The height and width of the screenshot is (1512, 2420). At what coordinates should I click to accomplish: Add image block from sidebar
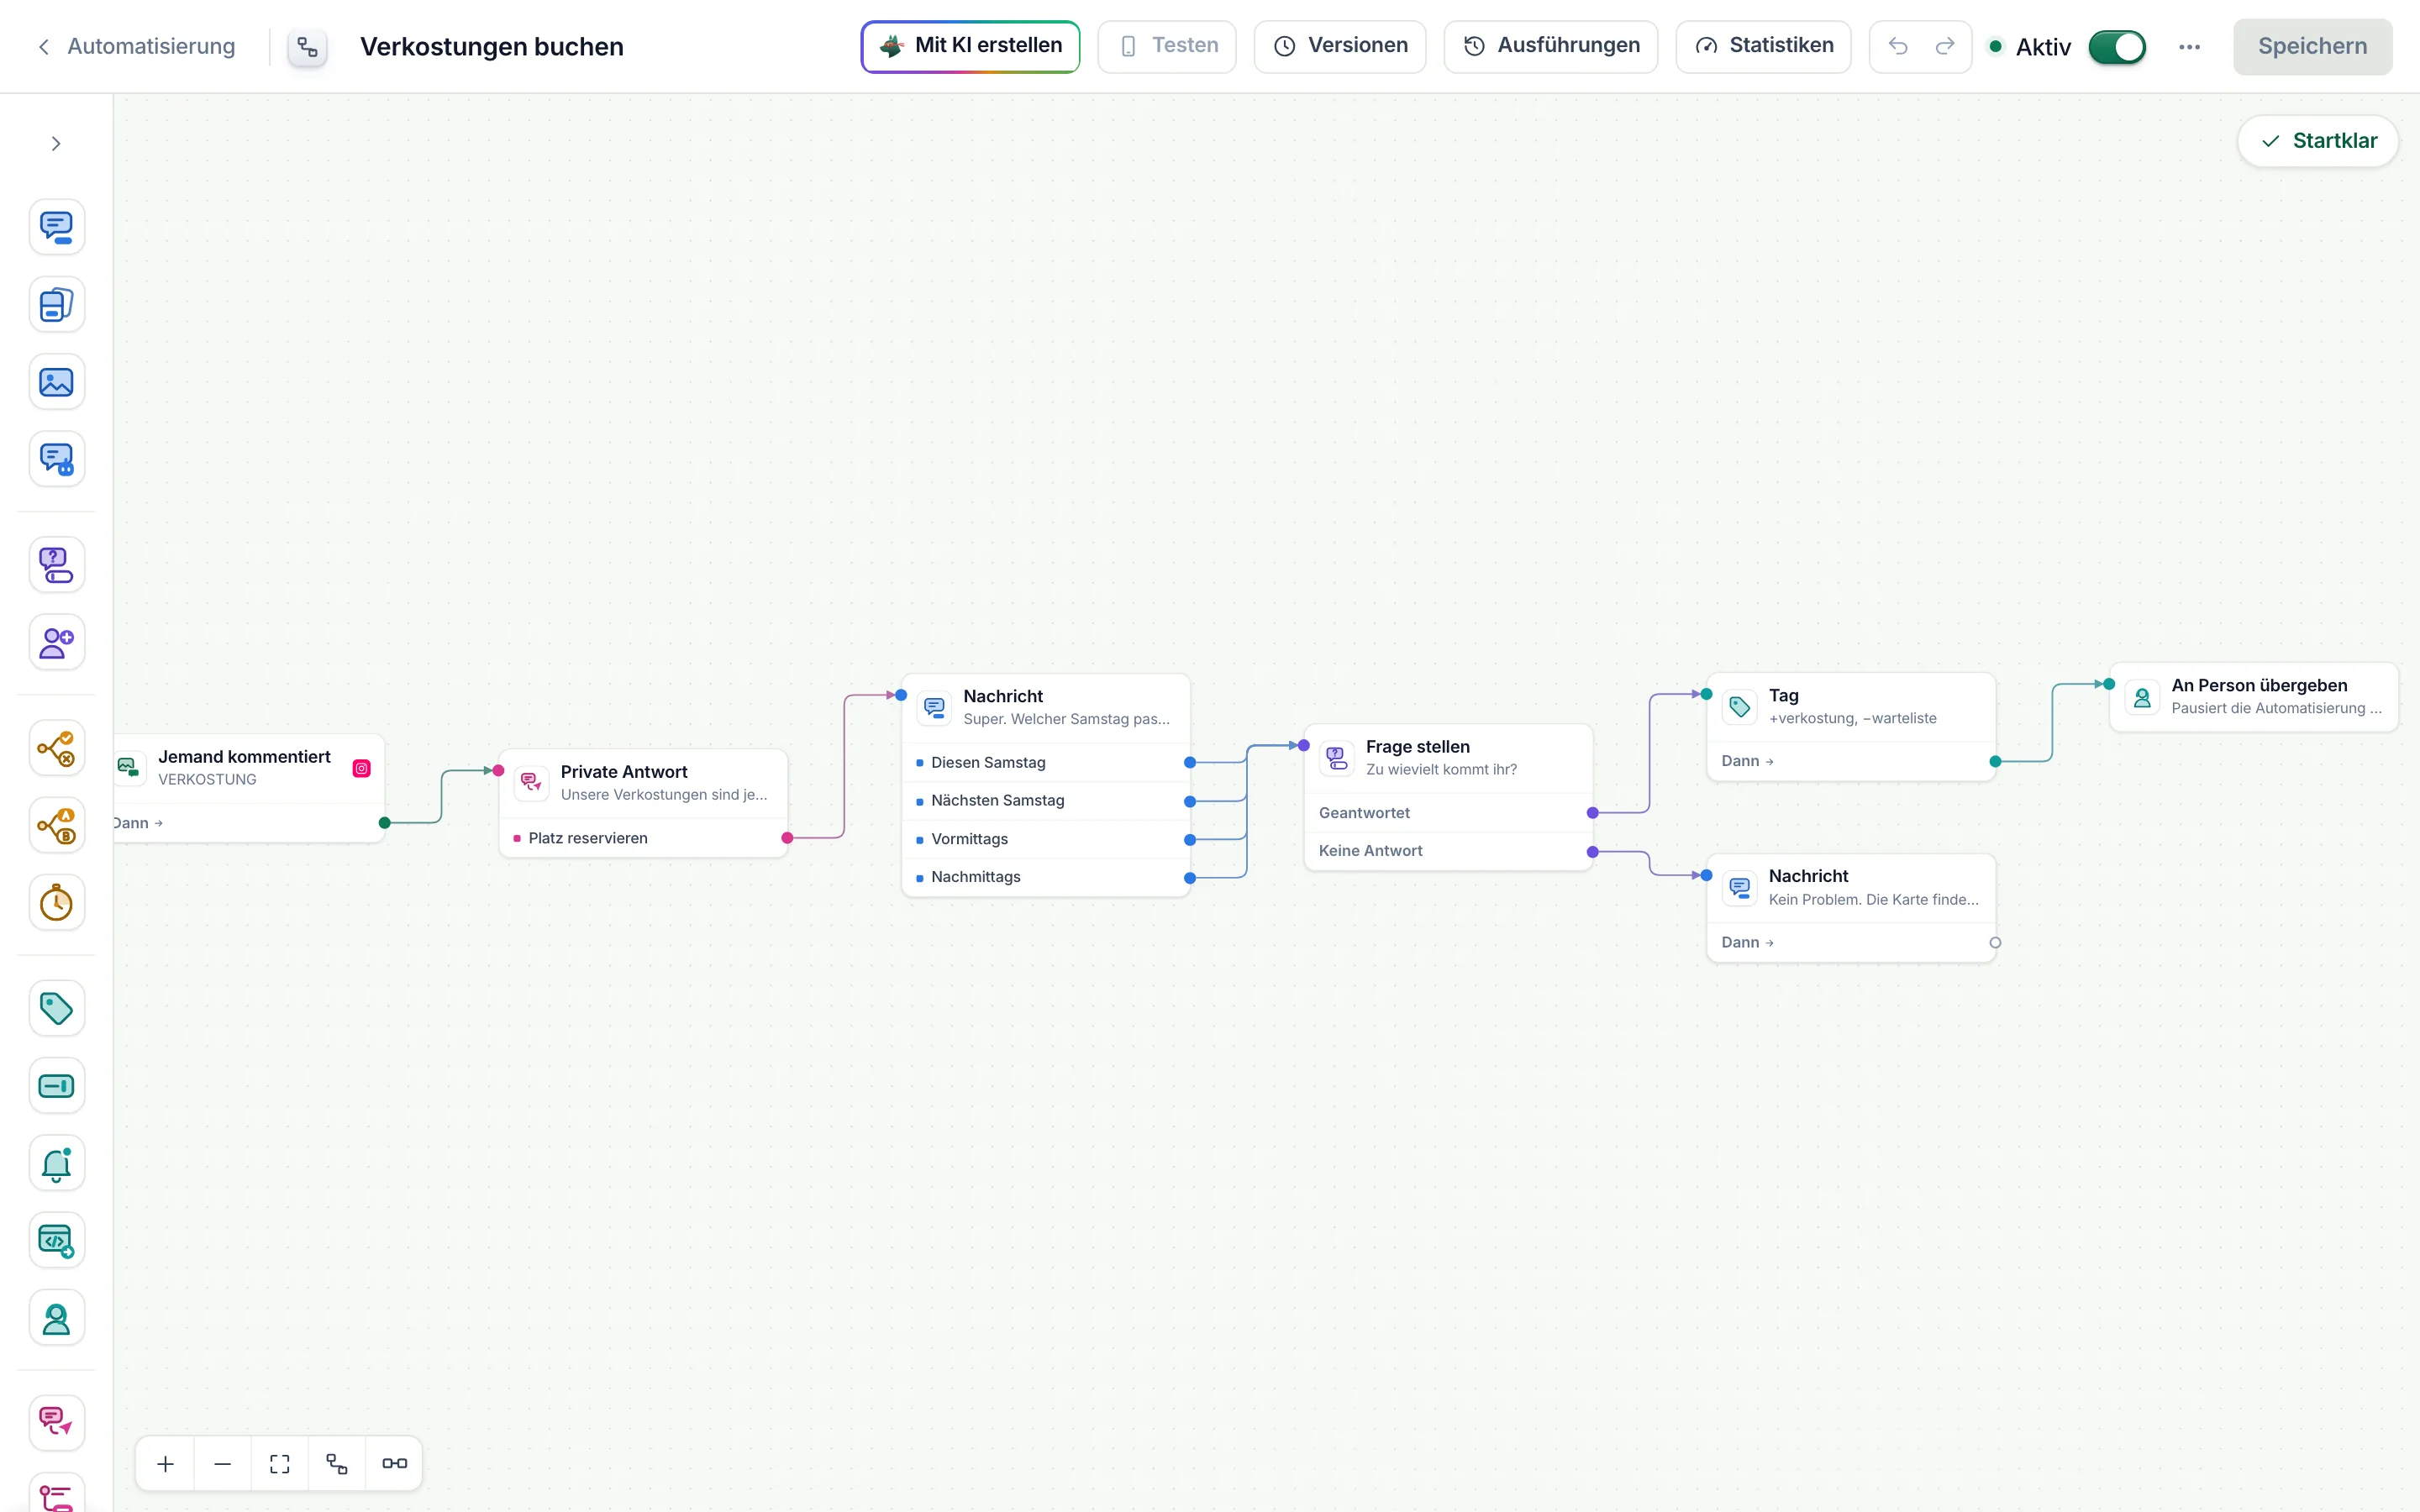click(x=57, y=382)
